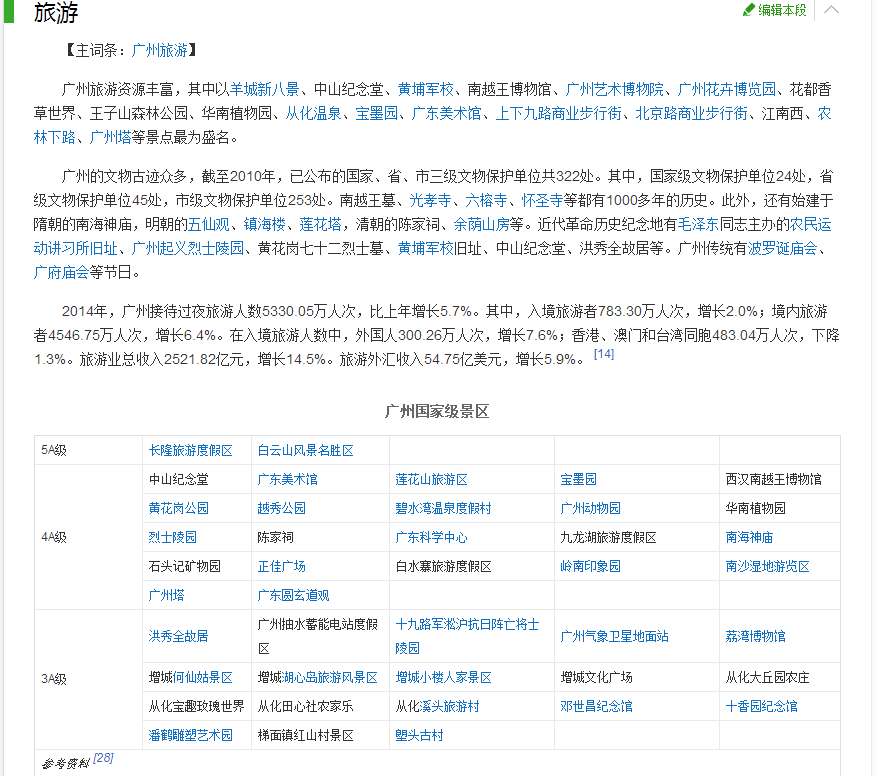This screenshot has height=776, width=876.
Task: Open 广东美术馆 link in the paragraph
Action: 446,113
